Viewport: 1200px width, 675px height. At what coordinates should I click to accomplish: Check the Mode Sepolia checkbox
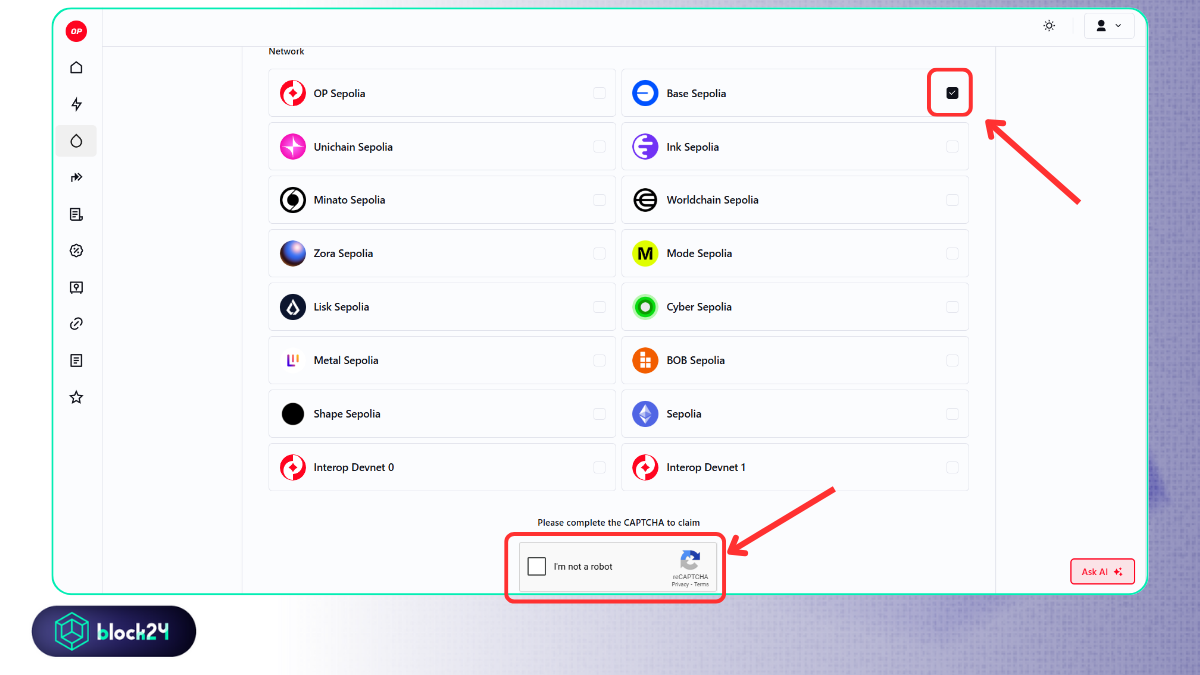coord(952,253)
